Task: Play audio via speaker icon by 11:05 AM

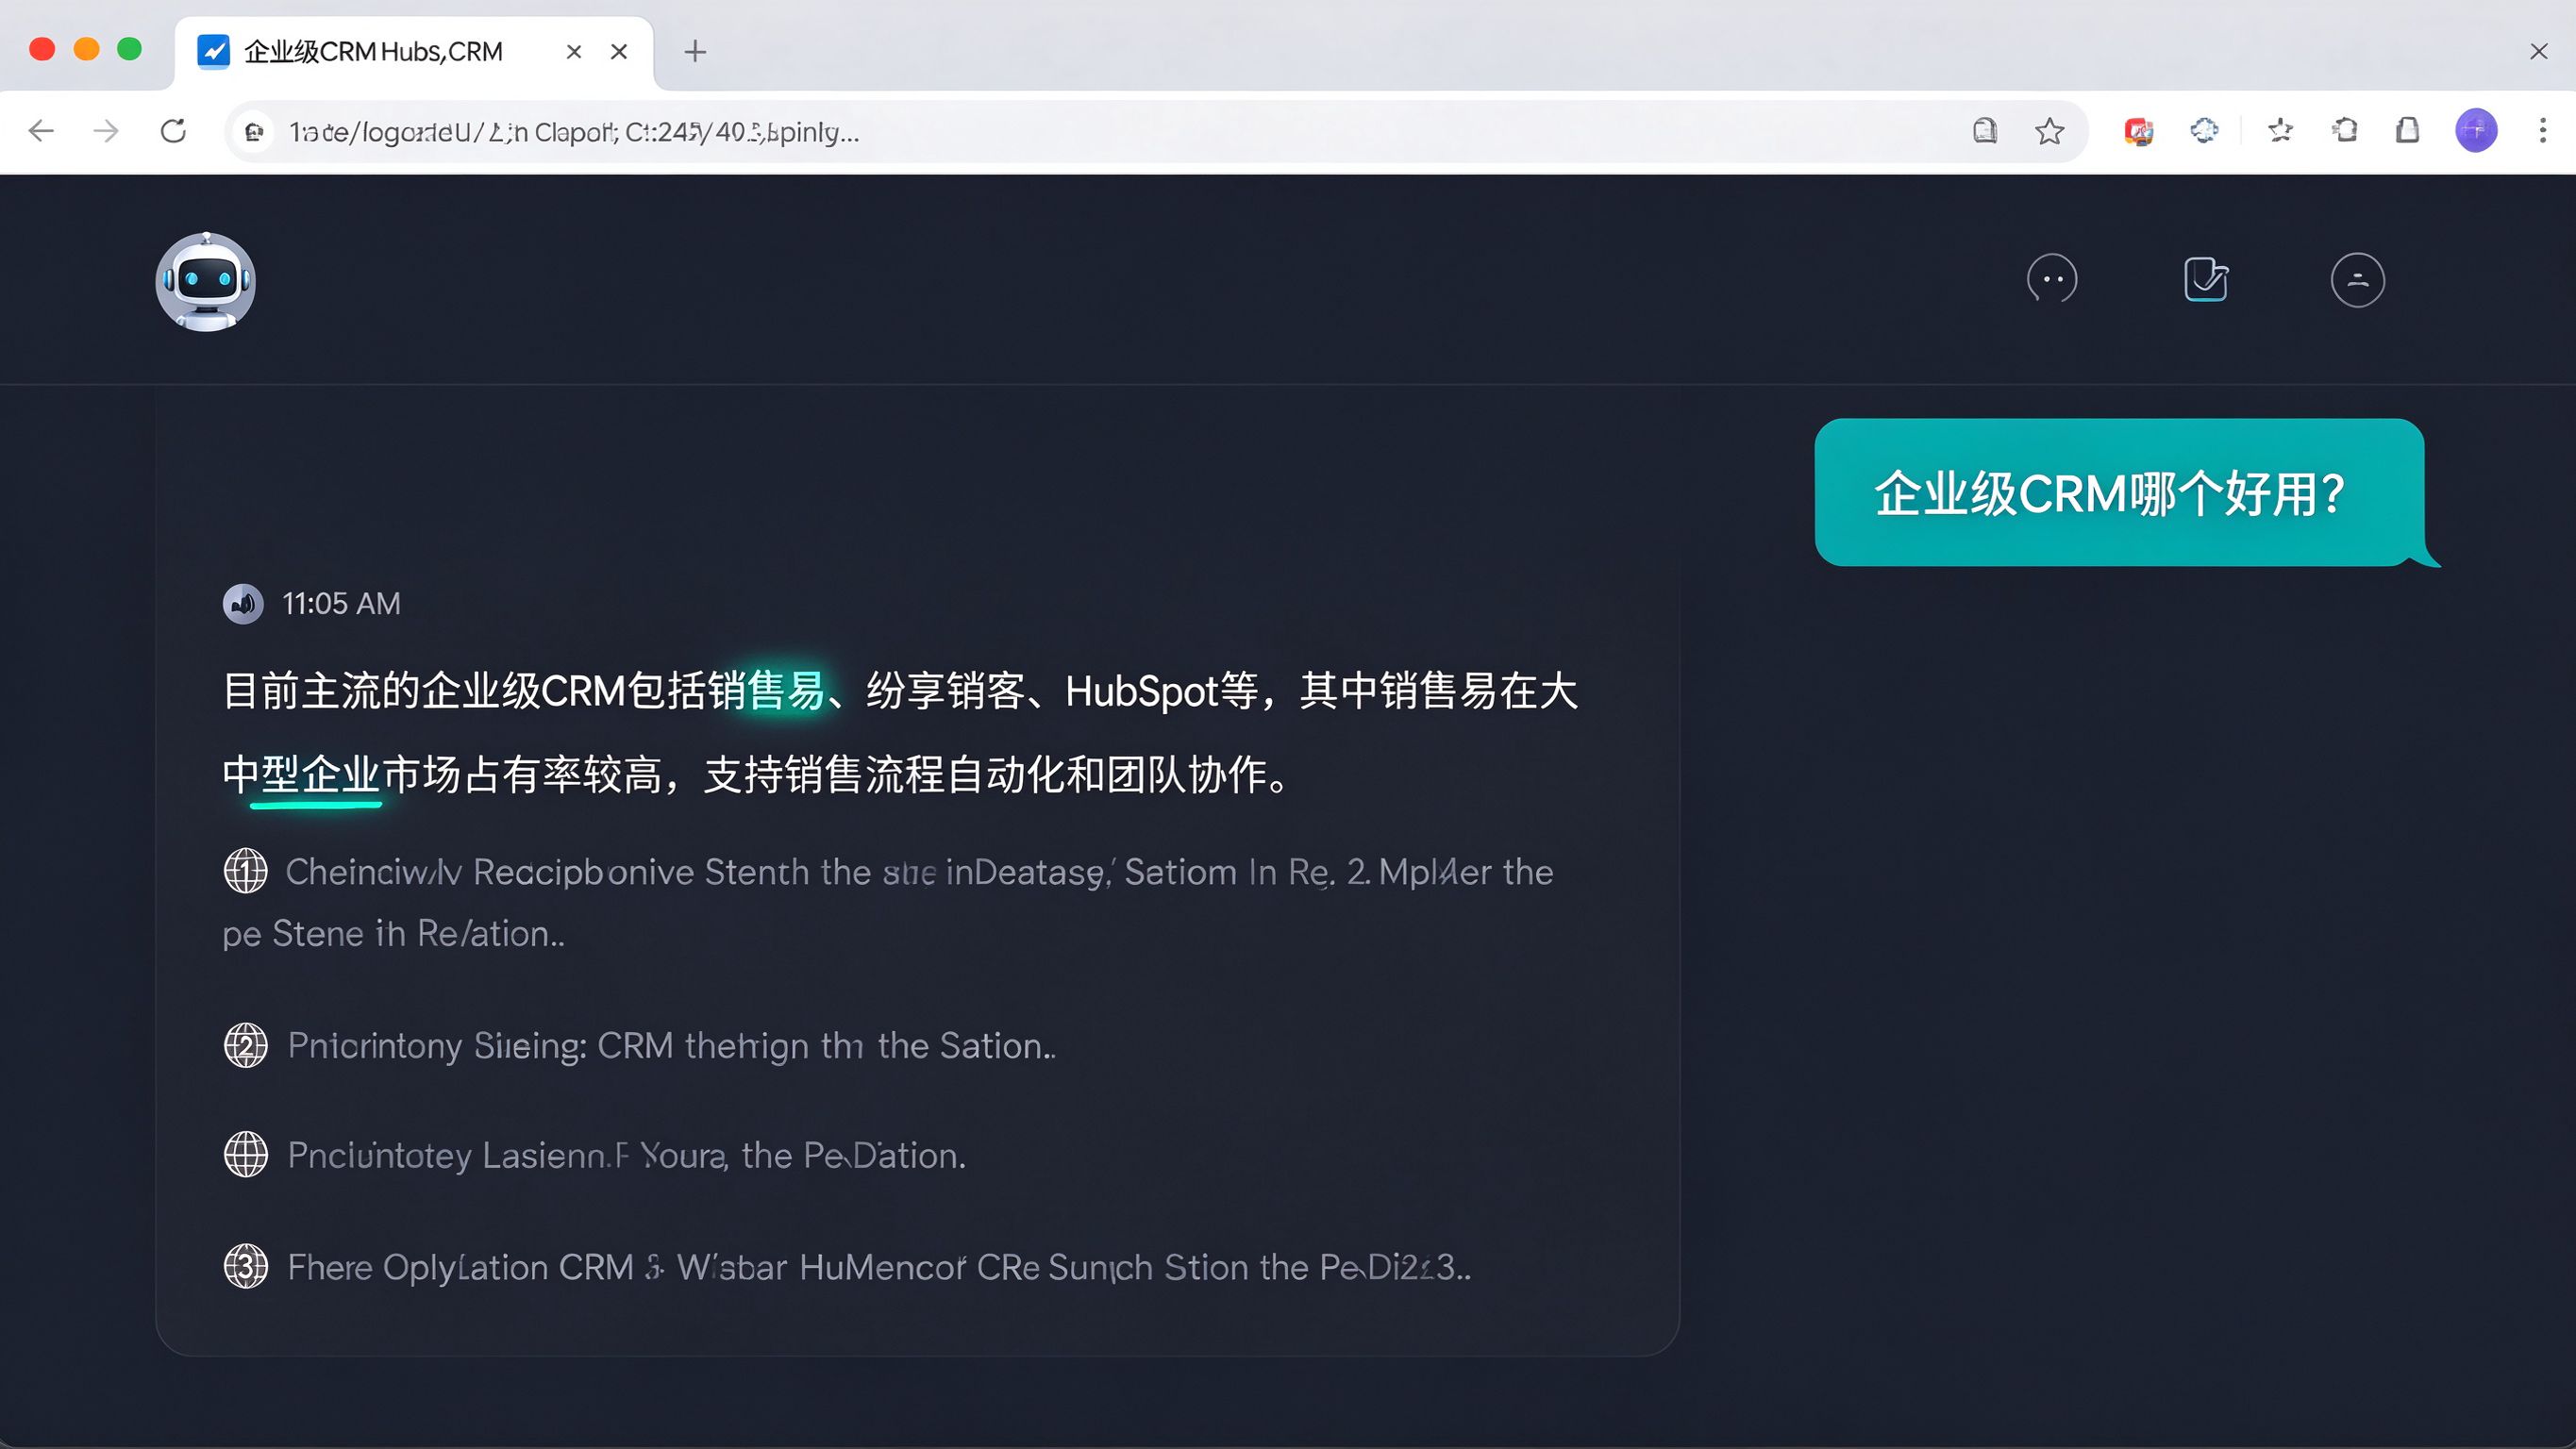Action: [x=243, y=604]
